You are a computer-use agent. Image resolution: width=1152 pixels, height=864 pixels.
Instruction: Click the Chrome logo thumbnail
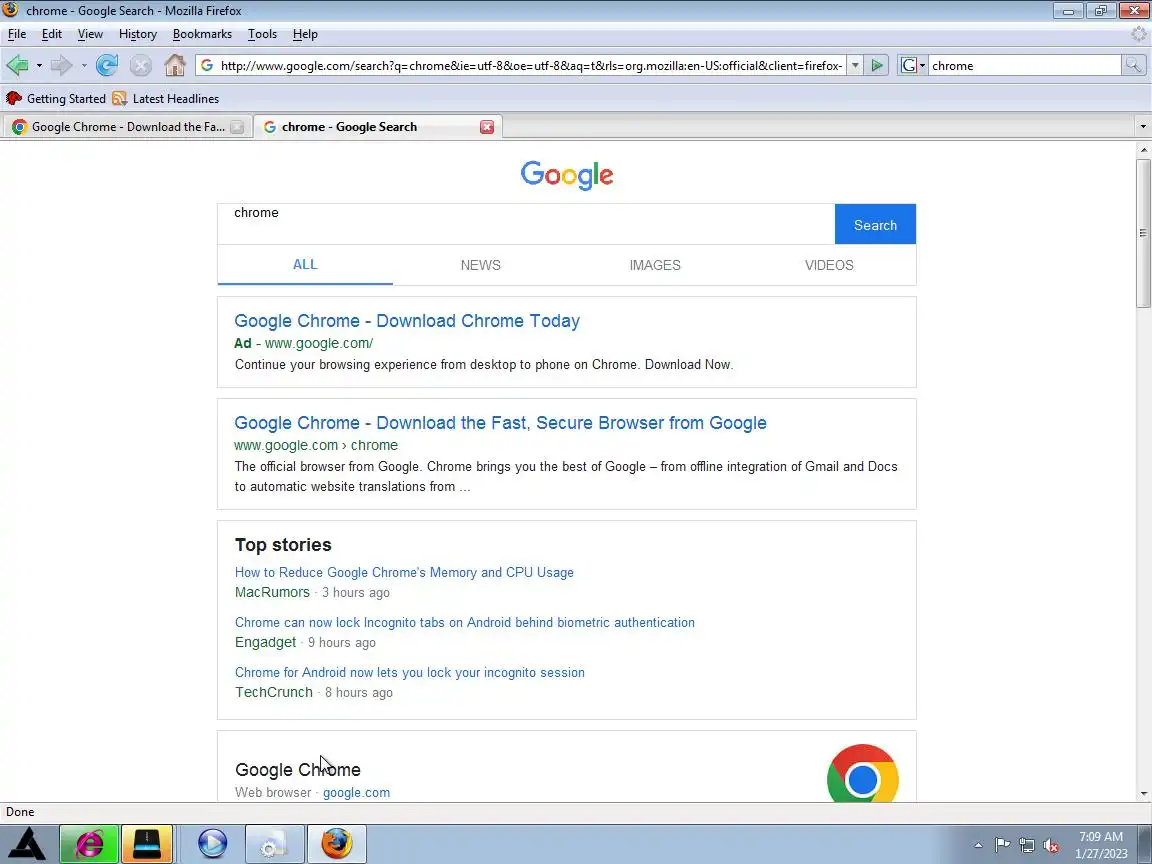tap(863, 773)
